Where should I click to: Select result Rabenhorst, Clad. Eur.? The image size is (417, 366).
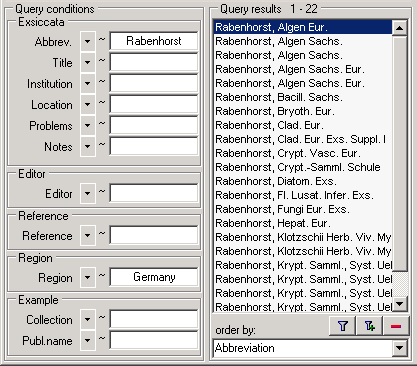click(303, 125)
